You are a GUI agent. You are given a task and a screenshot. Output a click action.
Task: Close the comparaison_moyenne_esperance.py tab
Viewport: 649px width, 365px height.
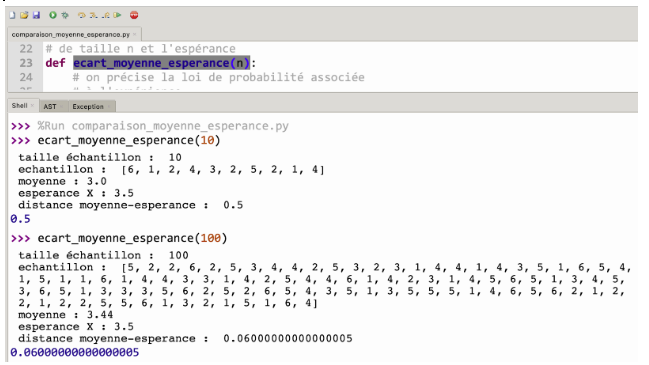coord(135,34)
